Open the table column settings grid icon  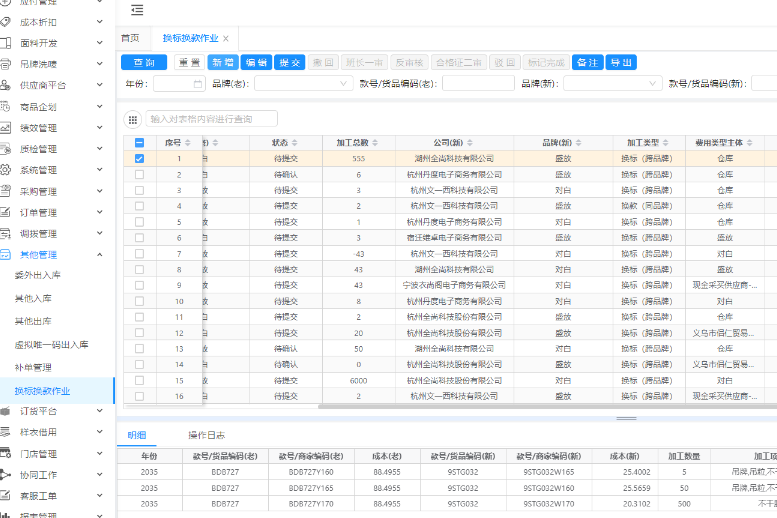(132, 119)
